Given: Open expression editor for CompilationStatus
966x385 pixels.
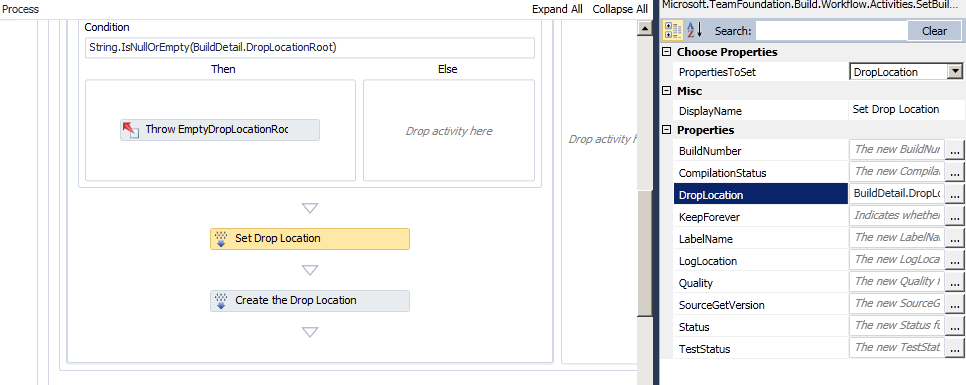Looking at the screenshot, I should 954,172.
